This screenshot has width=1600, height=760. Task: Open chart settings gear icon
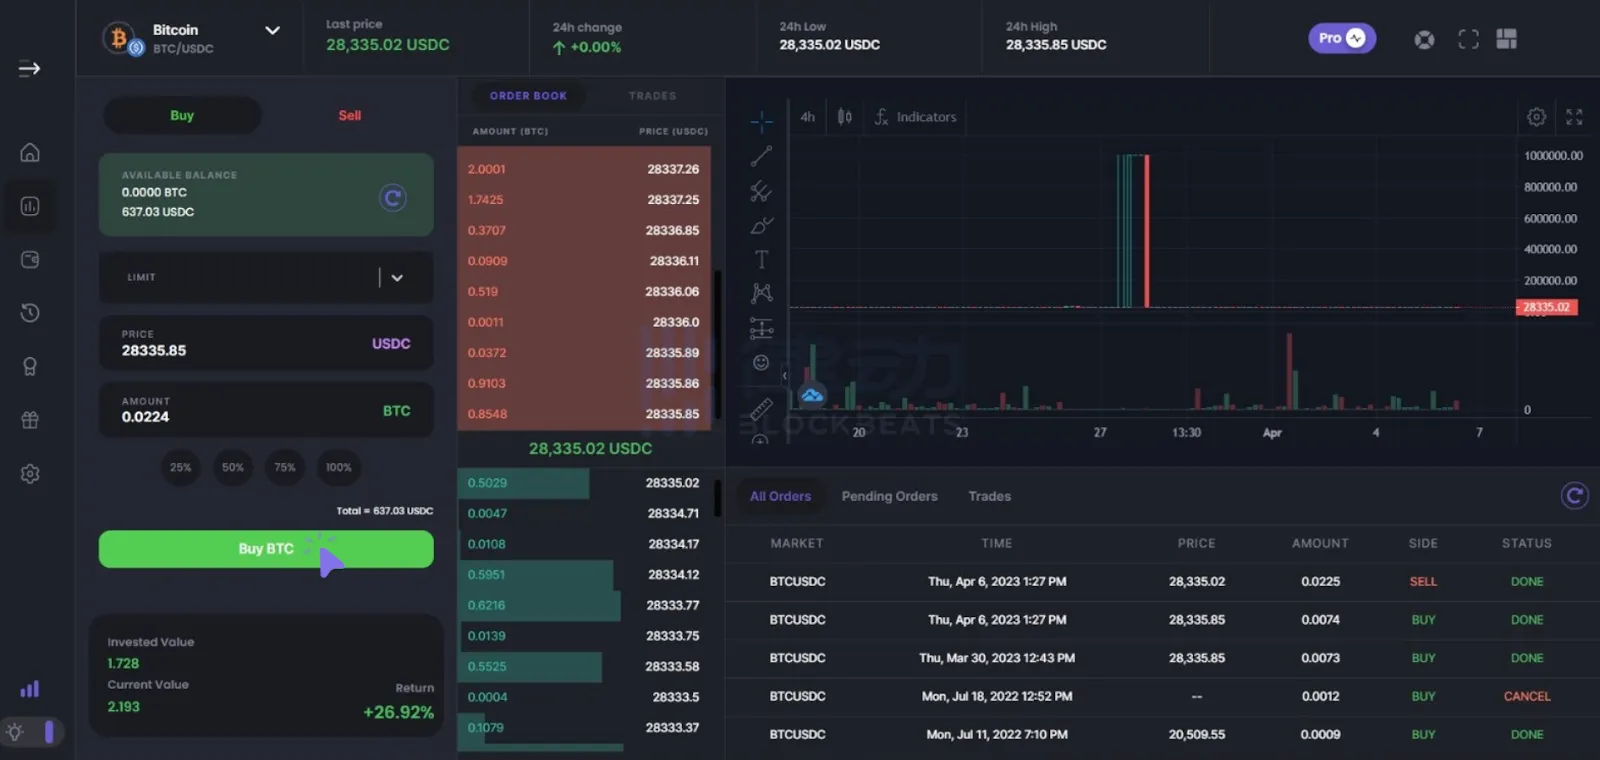pos(1536,117)
